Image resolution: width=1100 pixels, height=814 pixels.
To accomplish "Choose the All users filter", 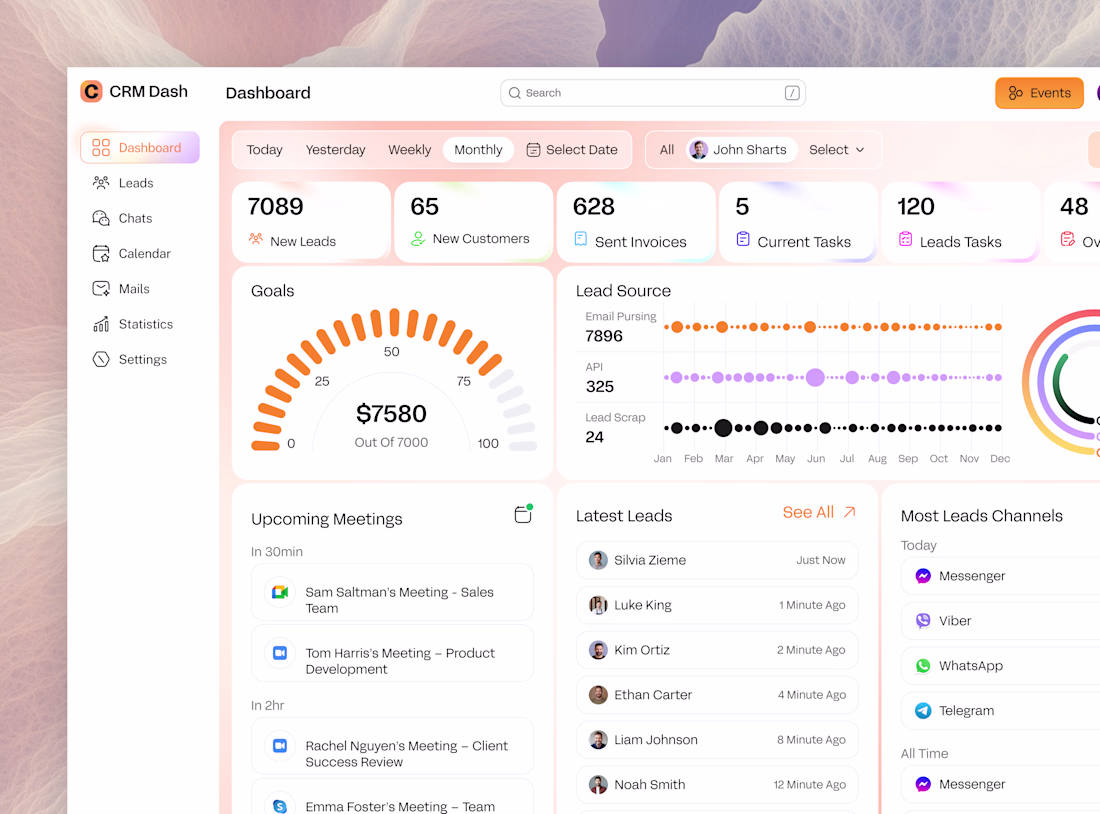I will [666, 149].
